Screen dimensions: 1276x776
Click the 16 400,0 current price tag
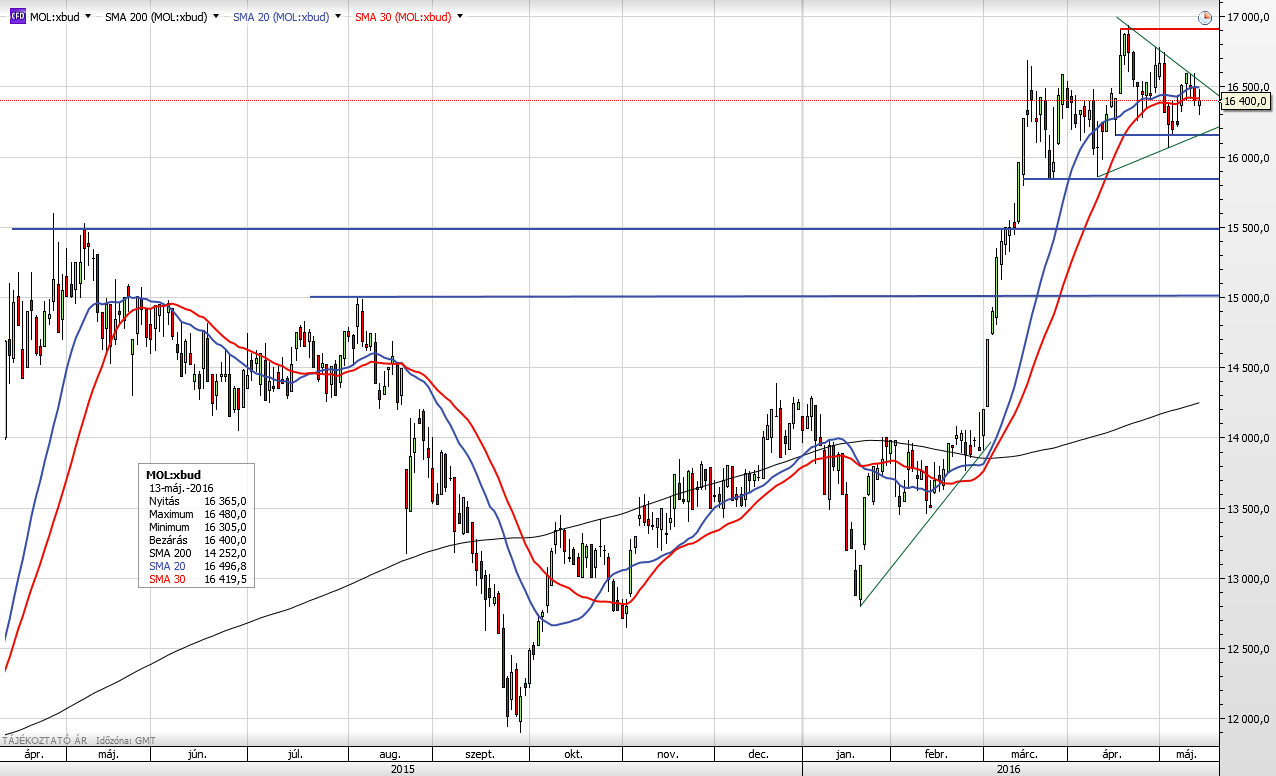[1245, 101]
